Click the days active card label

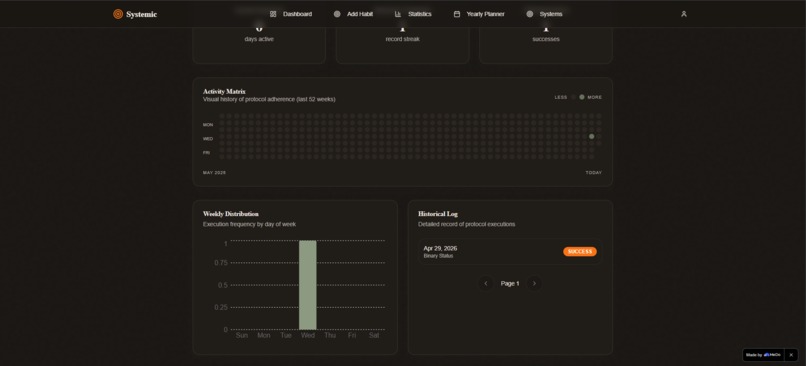tap(259, 39)
